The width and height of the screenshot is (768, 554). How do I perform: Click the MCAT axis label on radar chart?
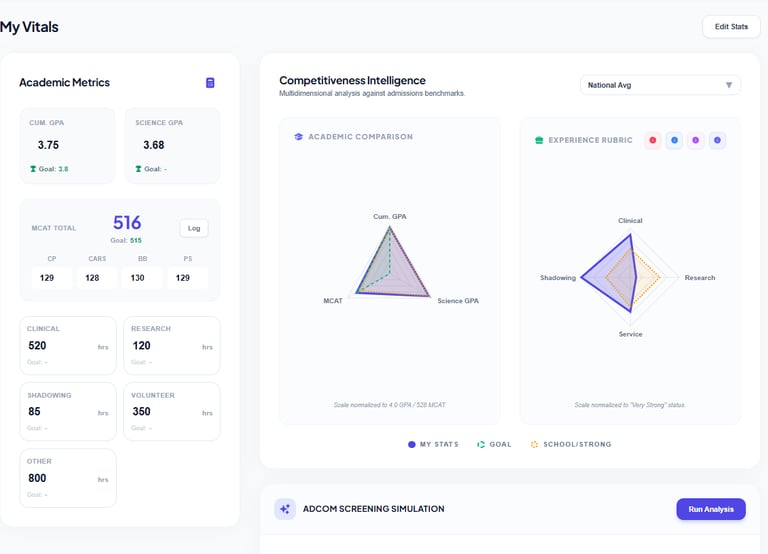tap(333, 301)
